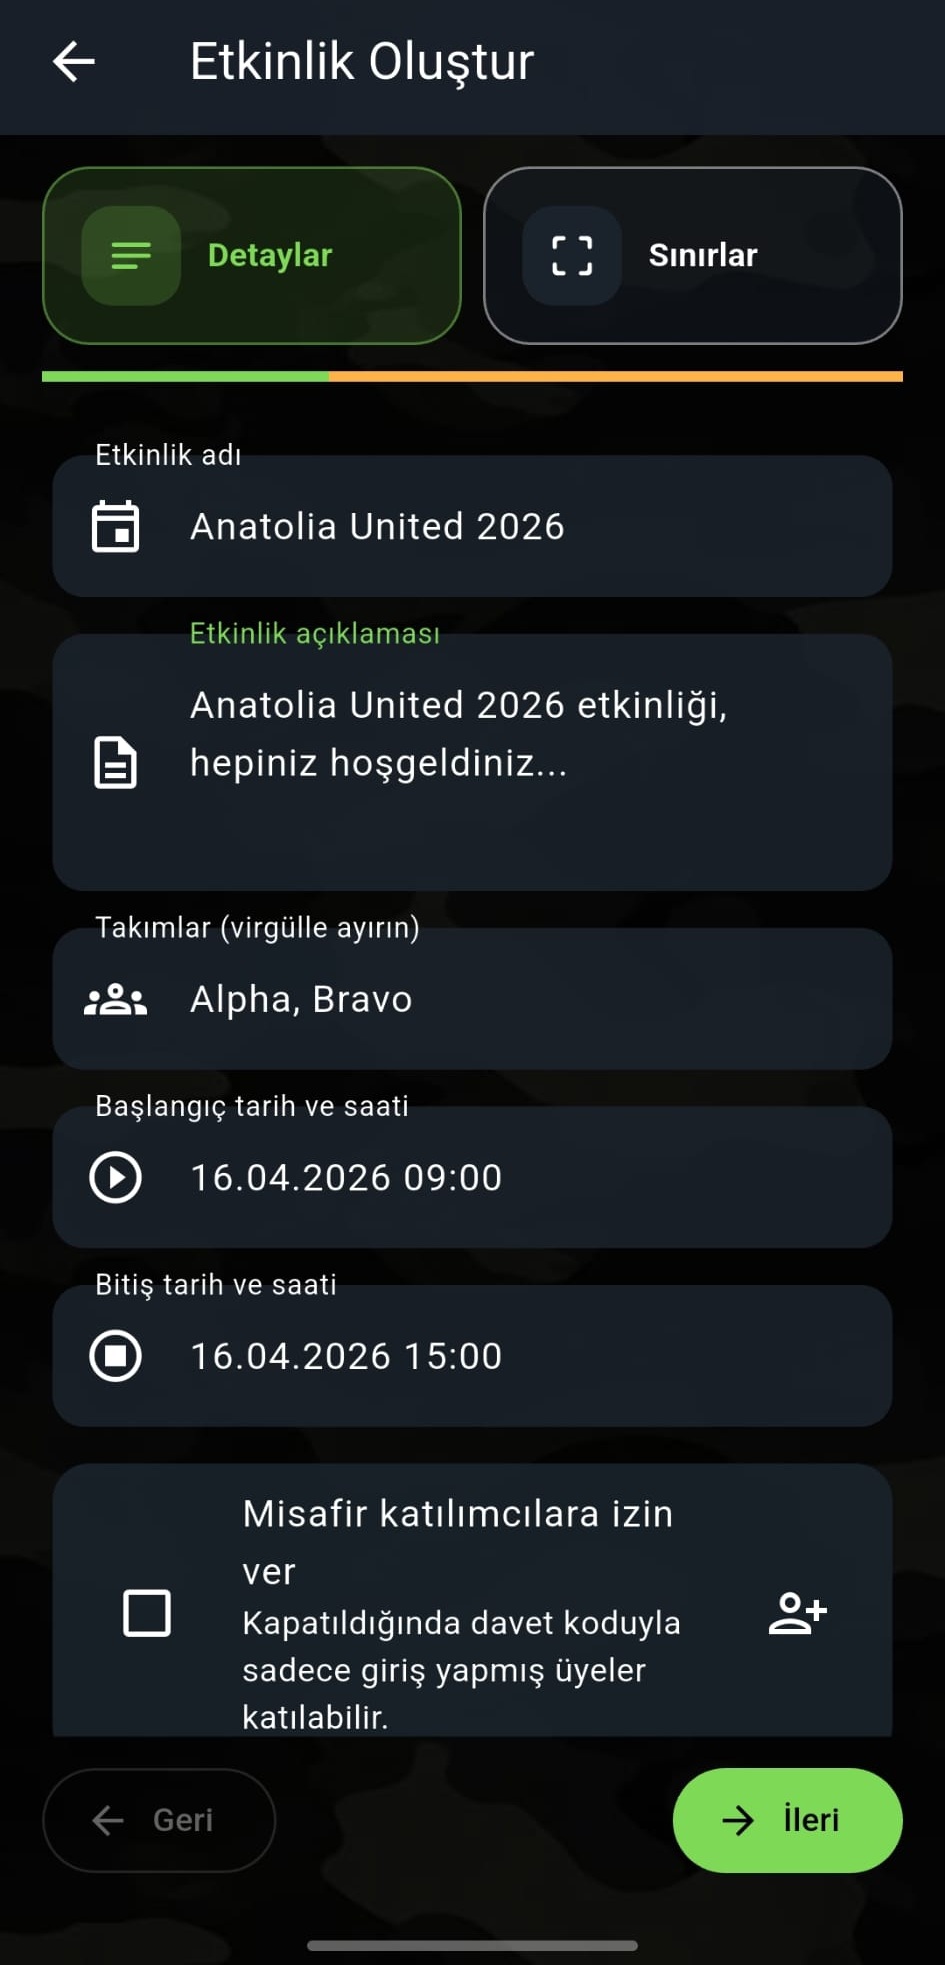
Task: Click the play icon for start date
Action: pyautogui.click(x=116, y=1178)
